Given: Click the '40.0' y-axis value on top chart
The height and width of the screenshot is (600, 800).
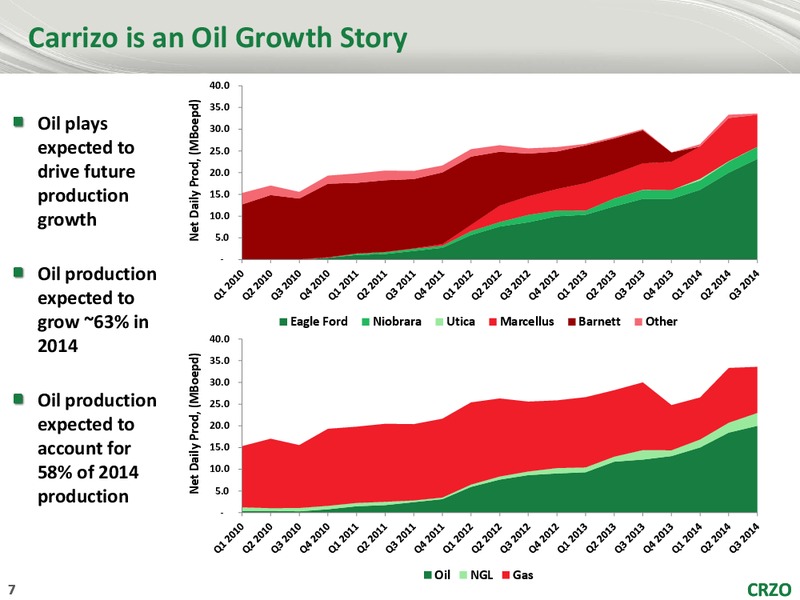Looking at the screenshot, I should pos(219,86).
